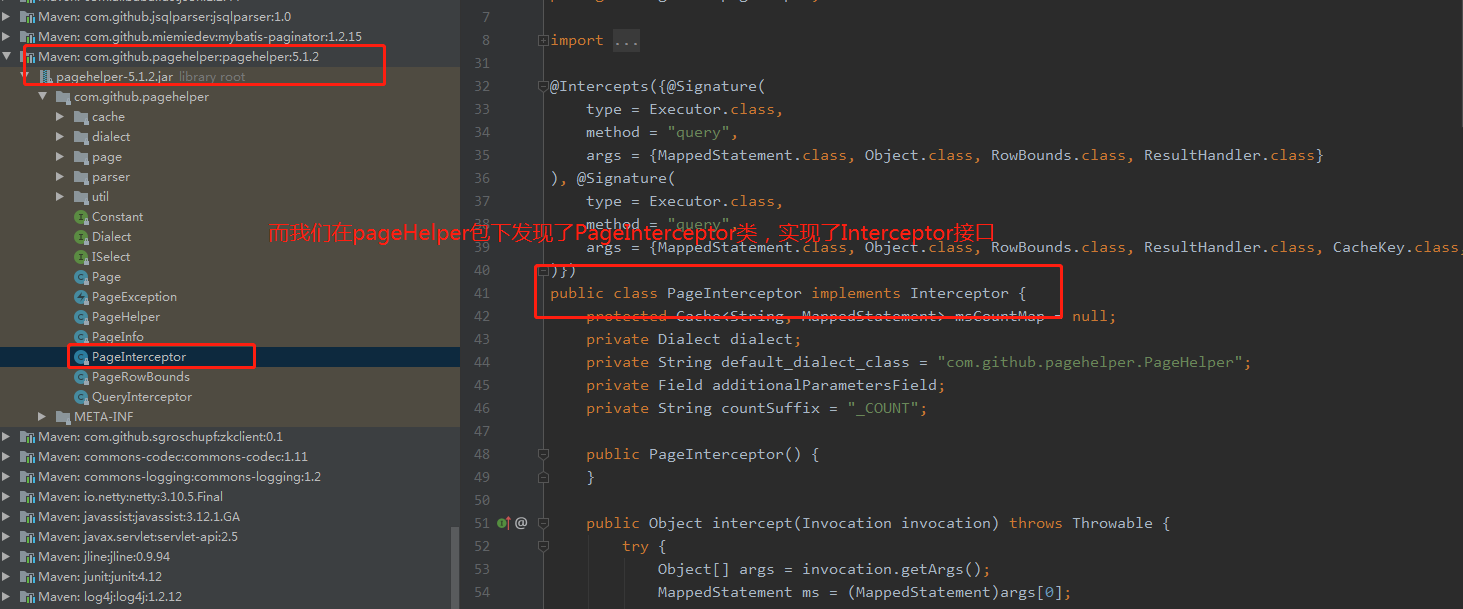This screenshot has width=1463, height=609.
Task: Select the PageRowBounds class icon
Action: pos(80,376)
